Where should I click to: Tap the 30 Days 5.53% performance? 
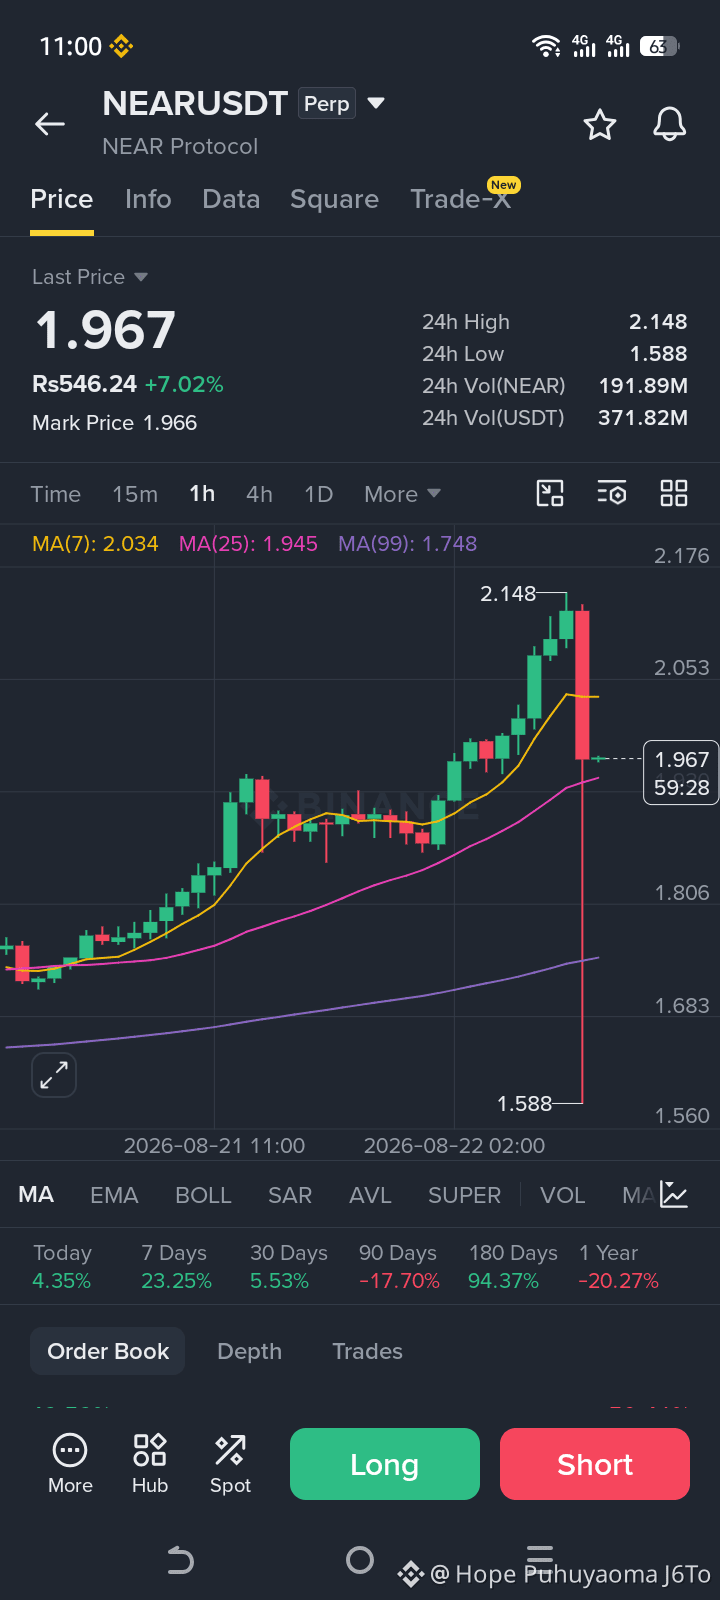[x=289, y=1267]
